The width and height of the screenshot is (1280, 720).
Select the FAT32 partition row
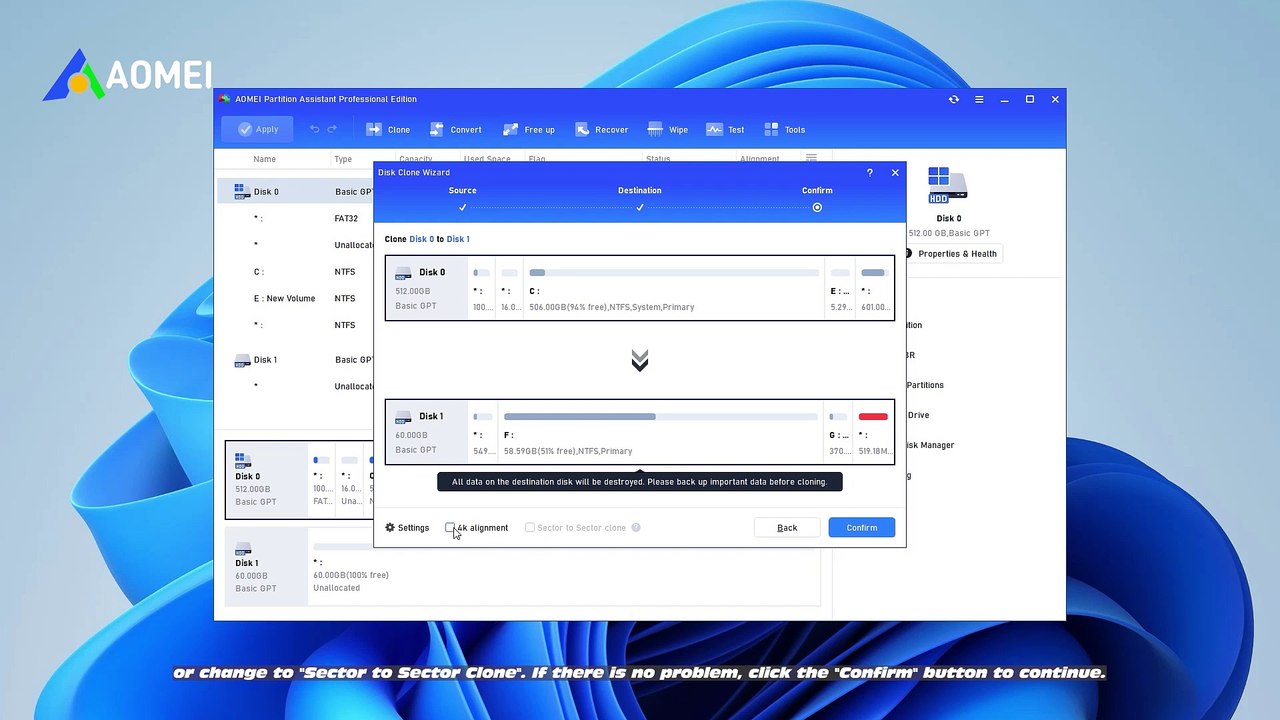pyautogui.click(x=296, y=218)
